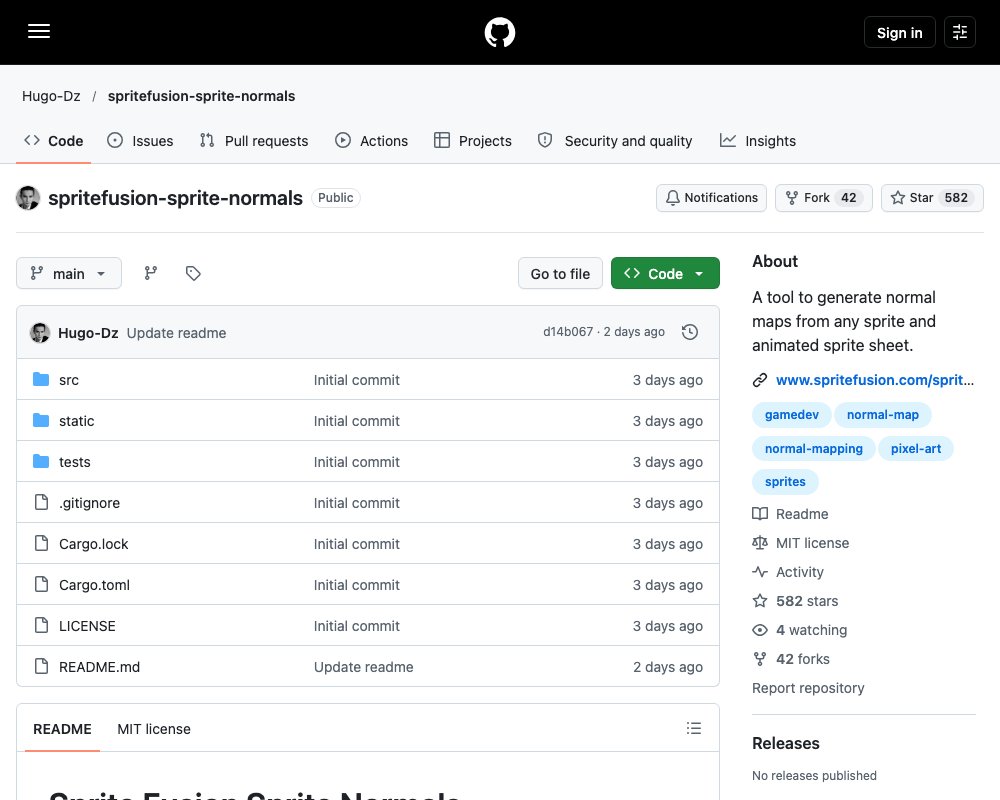
Task: Open README outline list icon
Action: (x=694, y=729)
